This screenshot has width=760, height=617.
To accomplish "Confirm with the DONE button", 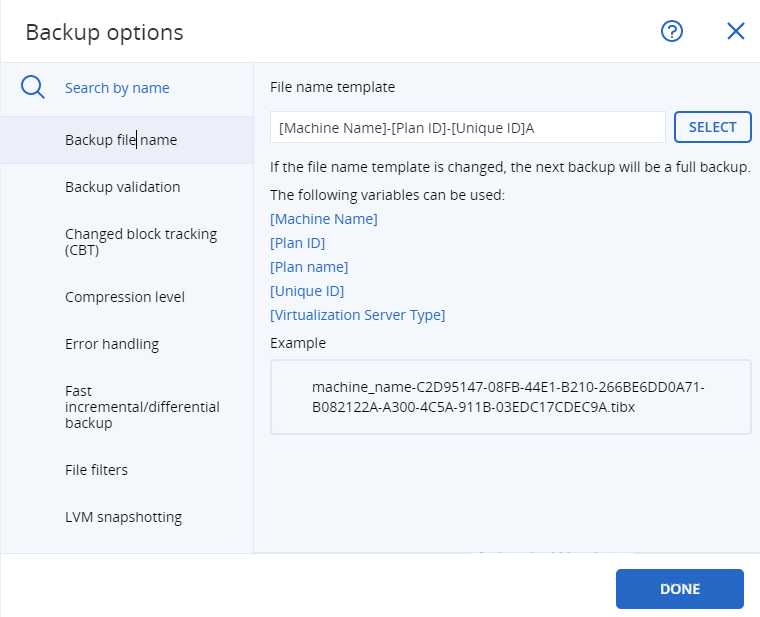I will pos(680,589).
